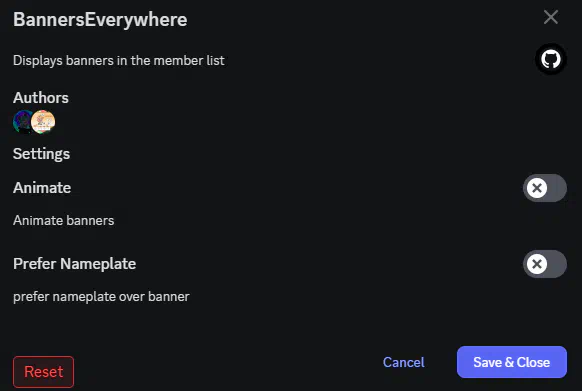Click the empty track of the Animate switch

(557, 188)
